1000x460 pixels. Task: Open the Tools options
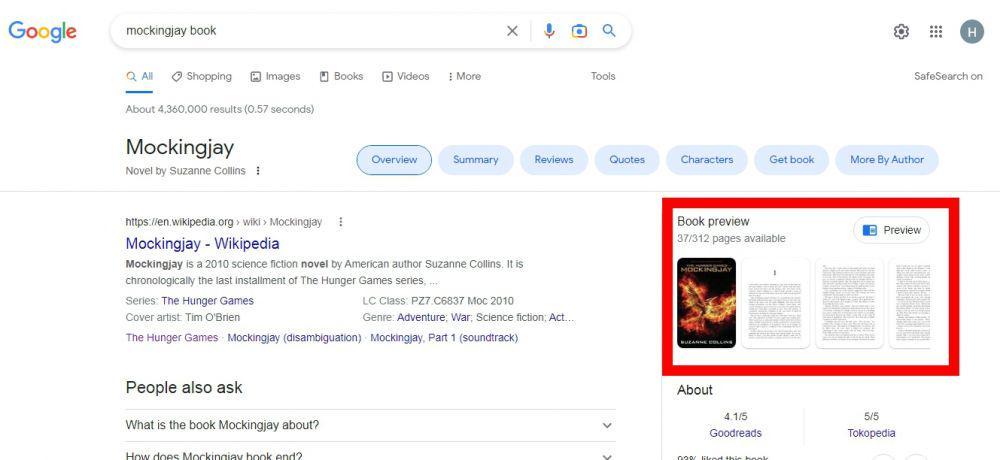coord(603,77)
